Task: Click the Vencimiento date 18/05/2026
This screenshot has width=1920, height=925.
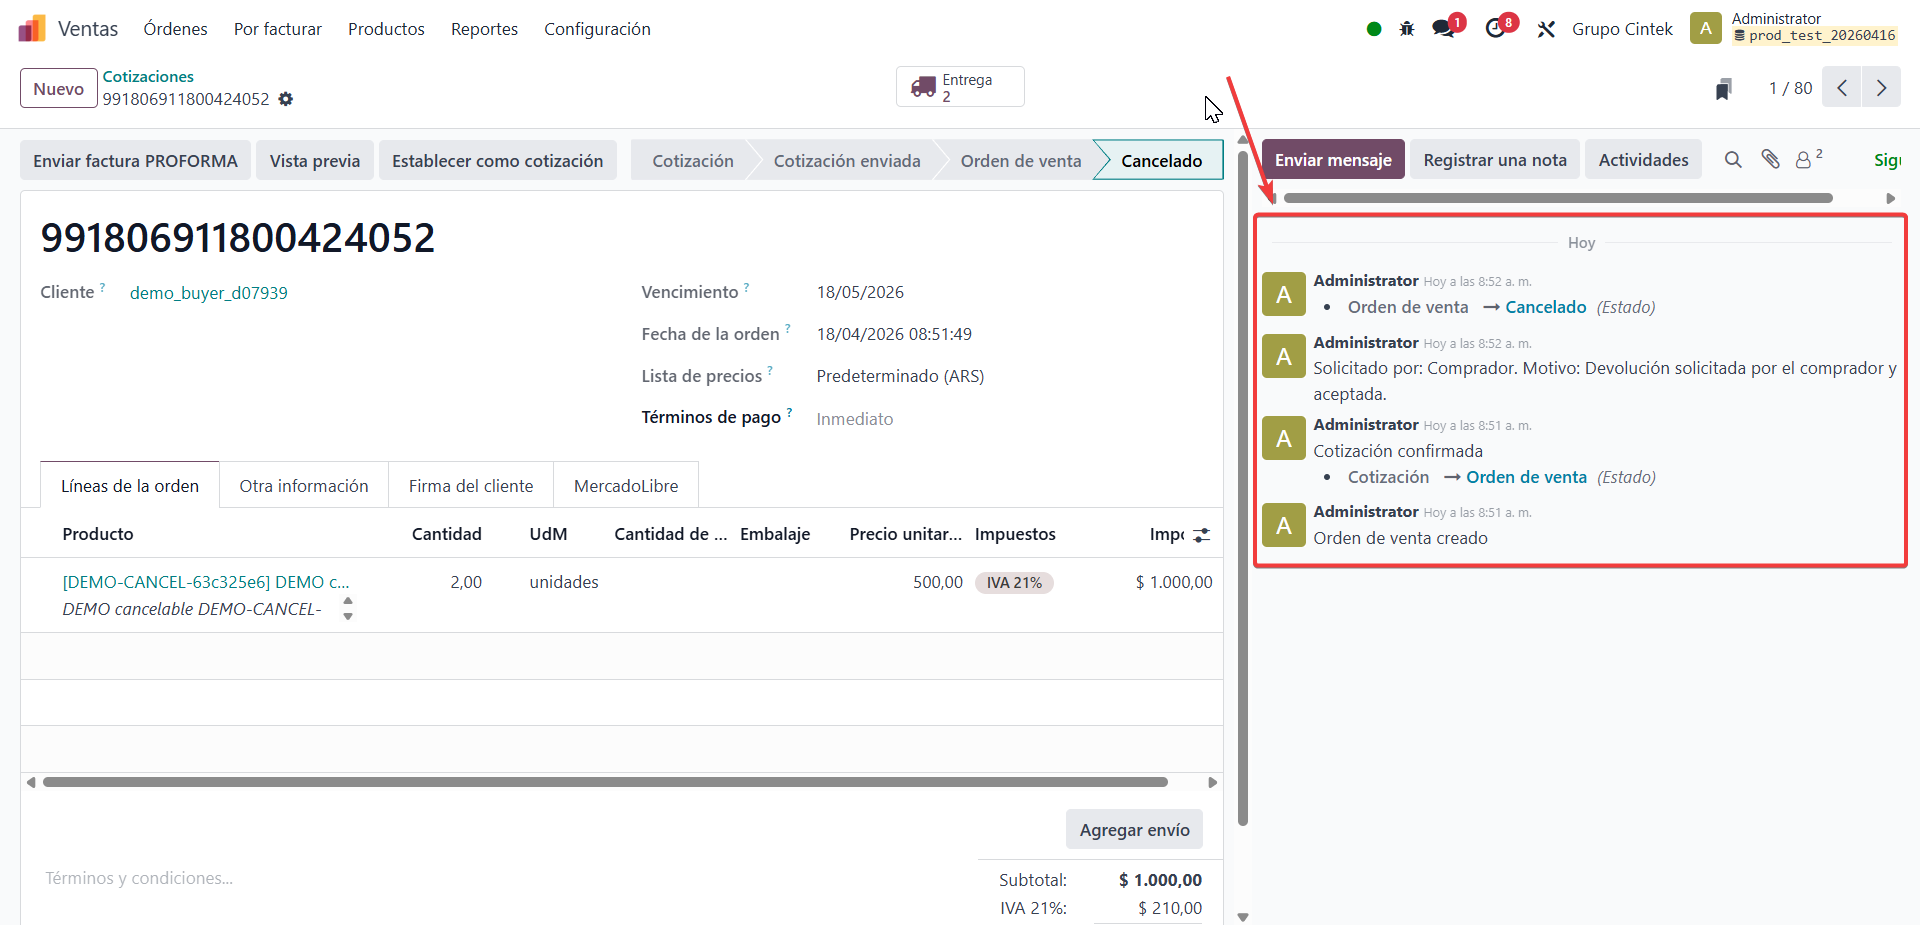Action: pyautogui.click(x=860, y=292)
